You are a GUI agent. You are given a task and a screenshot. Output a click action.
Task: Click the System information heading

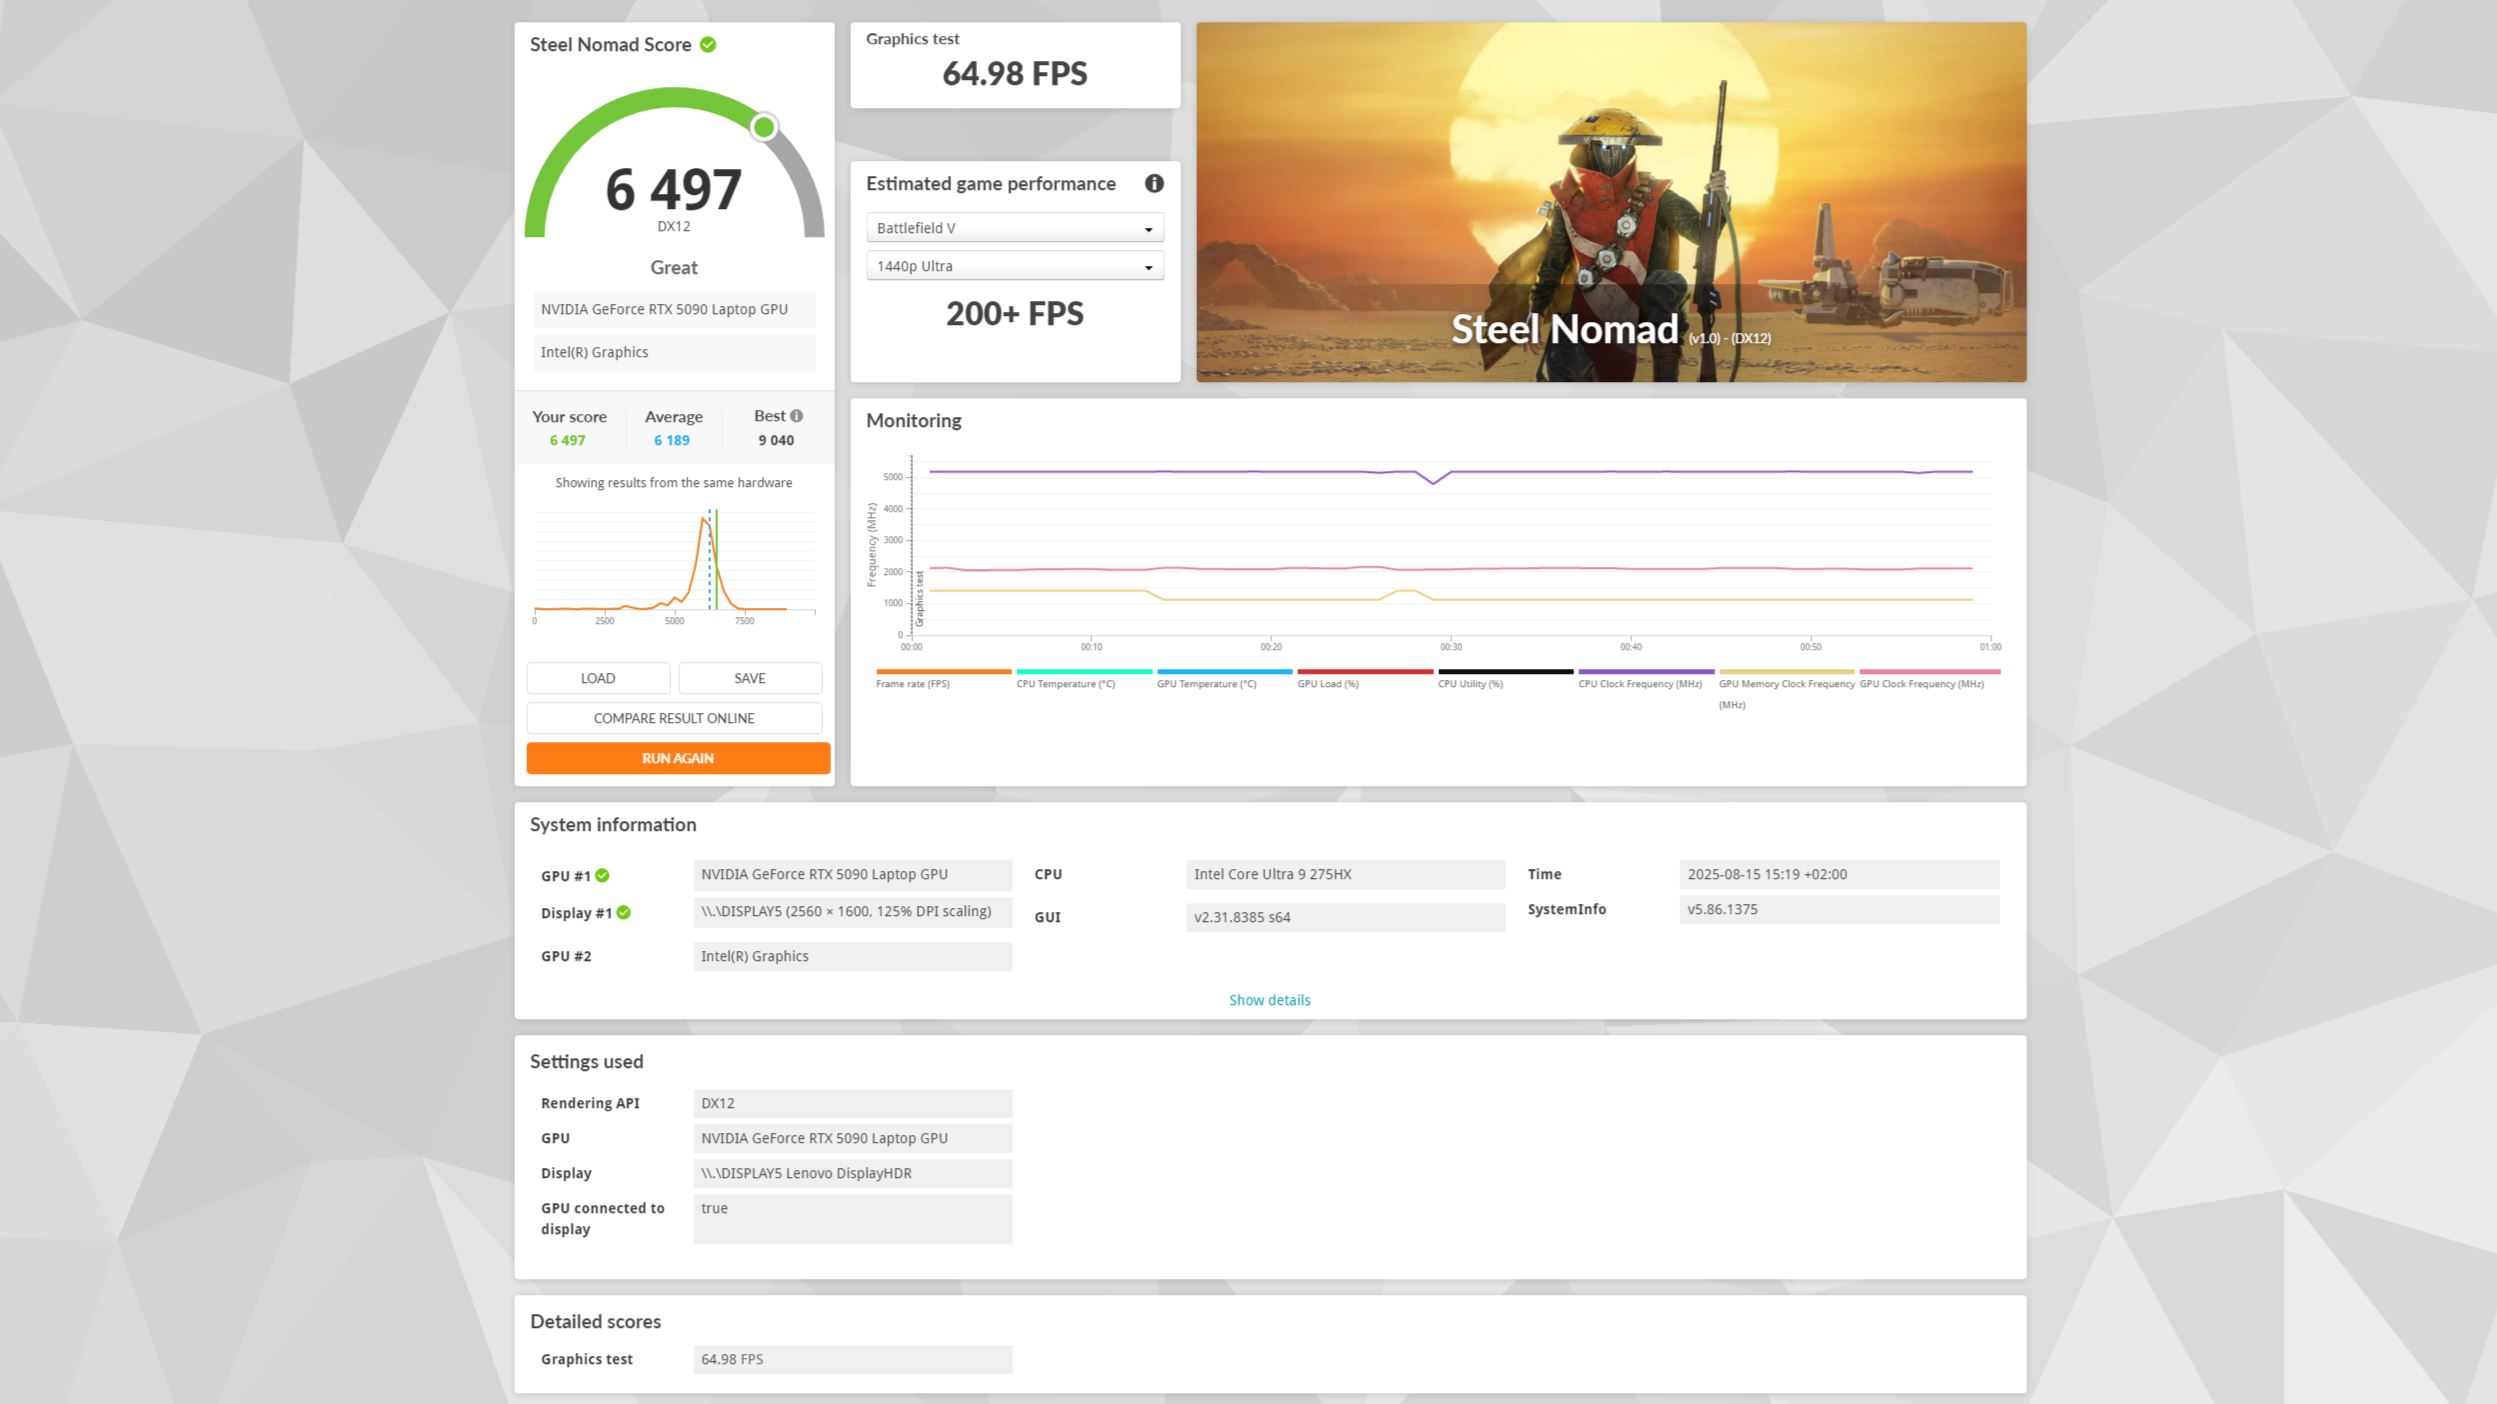(613, 824)
